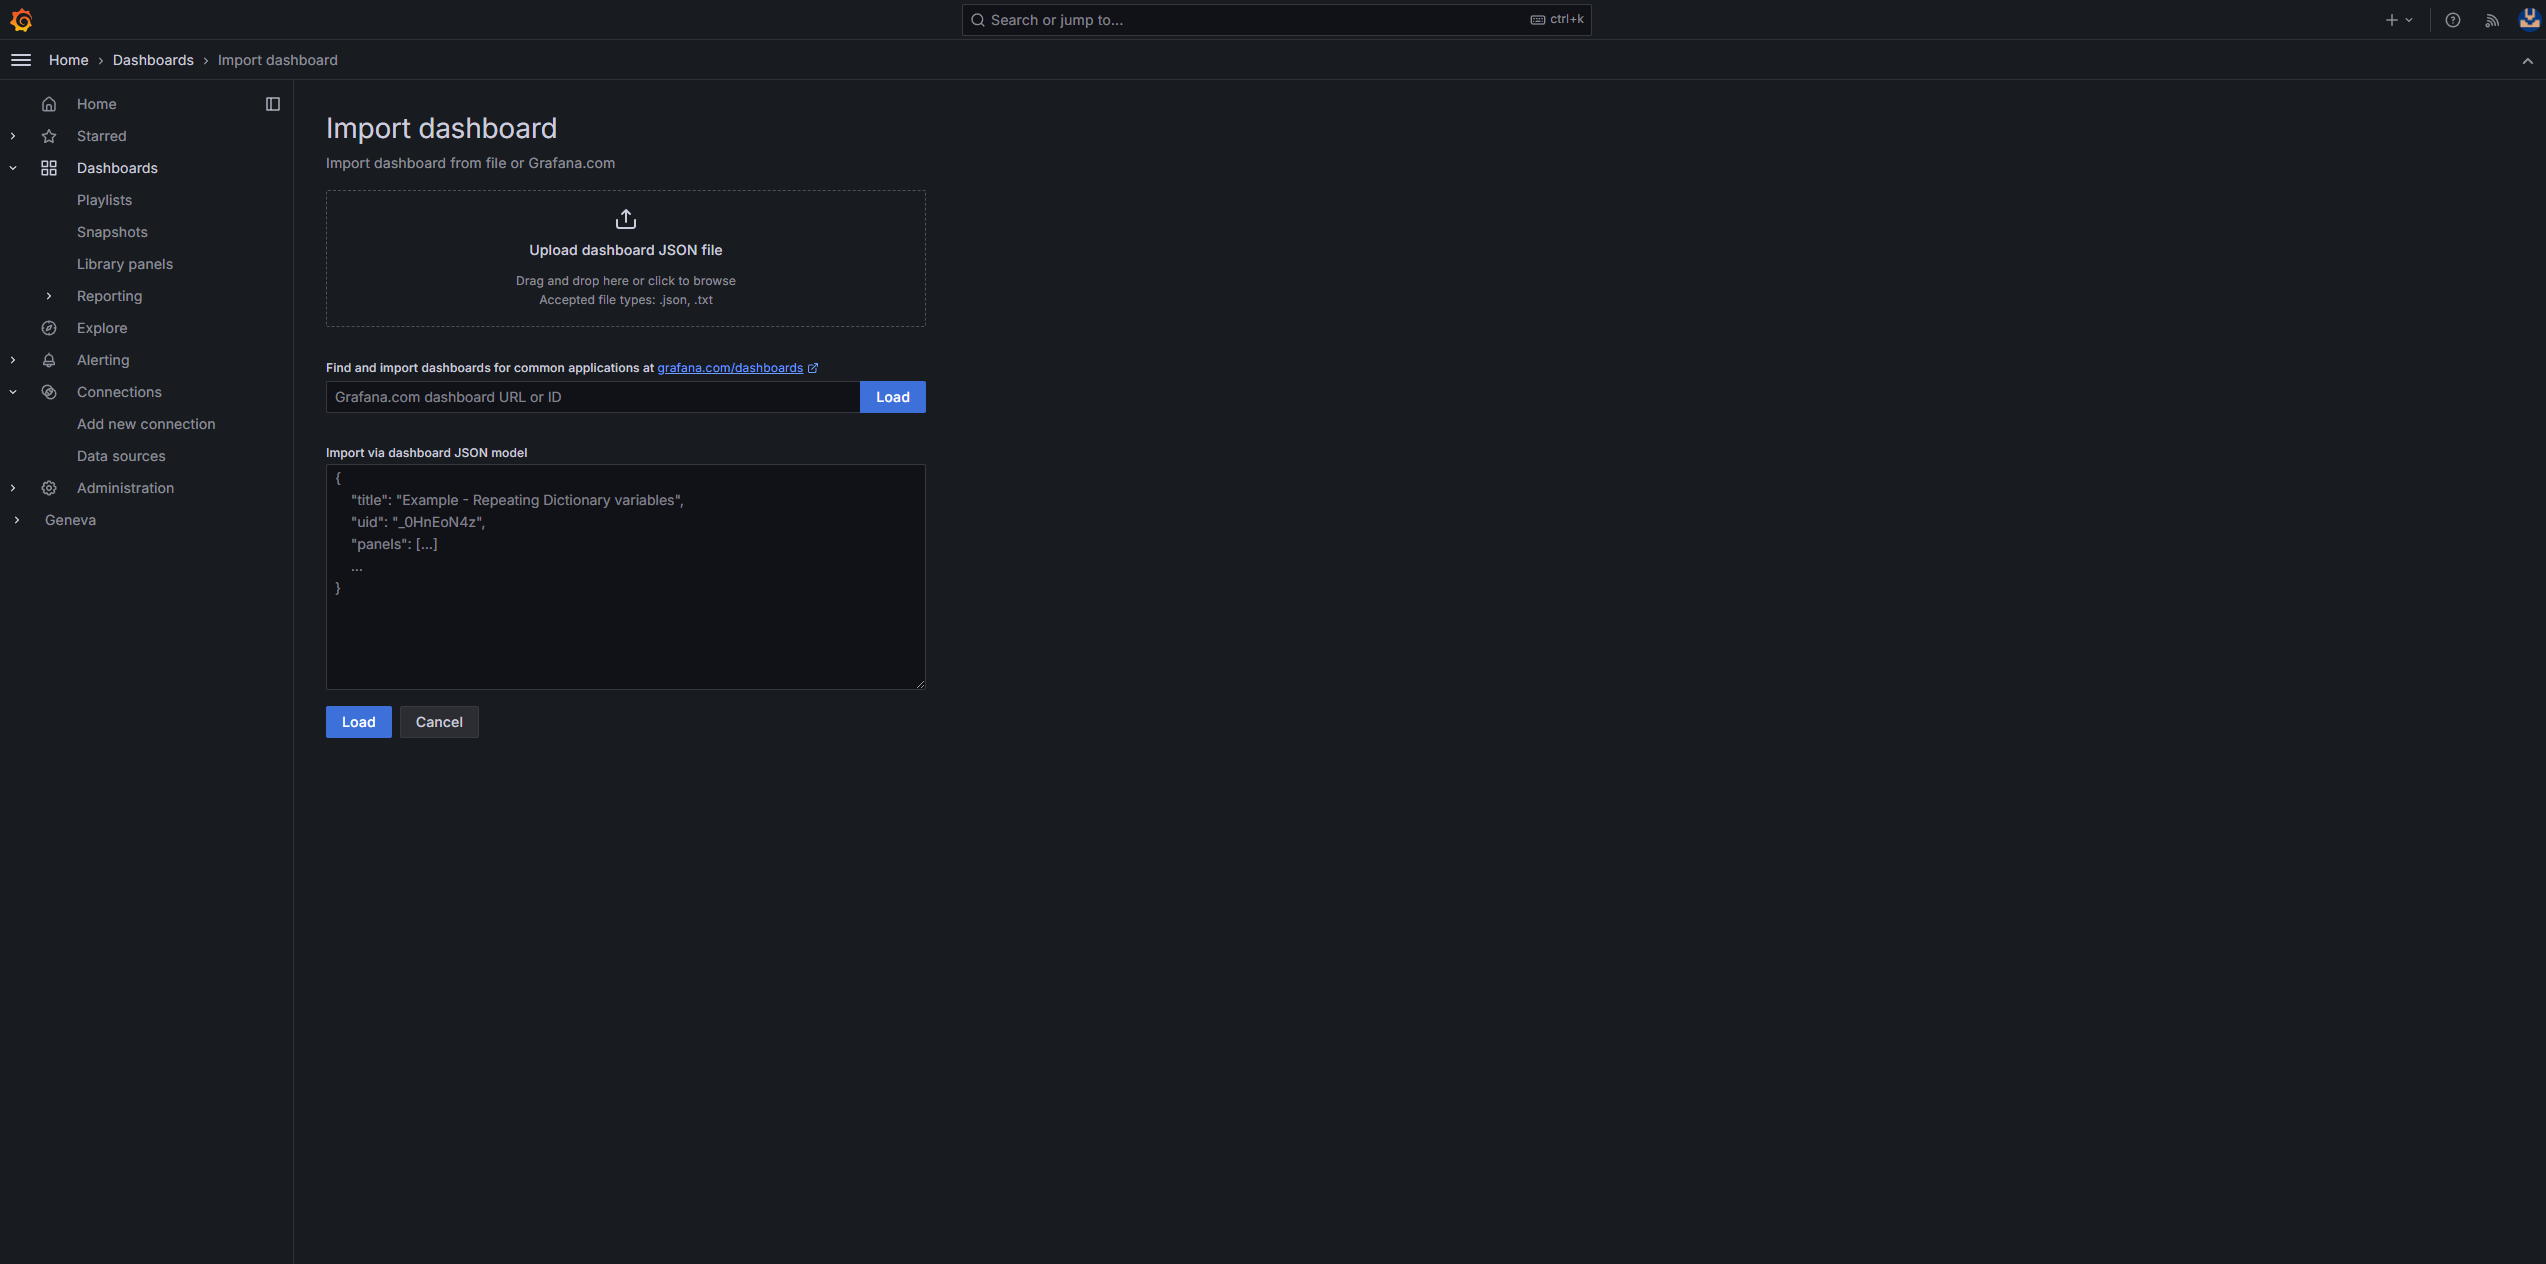Go to Data sources menu item
2546x1264 pixels.
coord(121,456)
